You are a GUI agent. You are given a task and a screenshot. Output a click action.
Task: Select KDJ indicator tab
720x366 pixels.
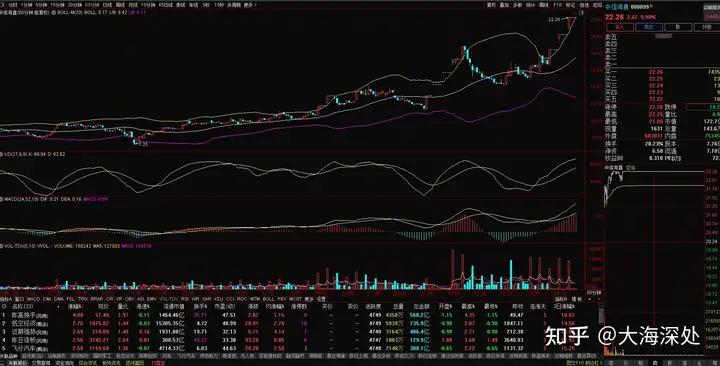[219, 298]
